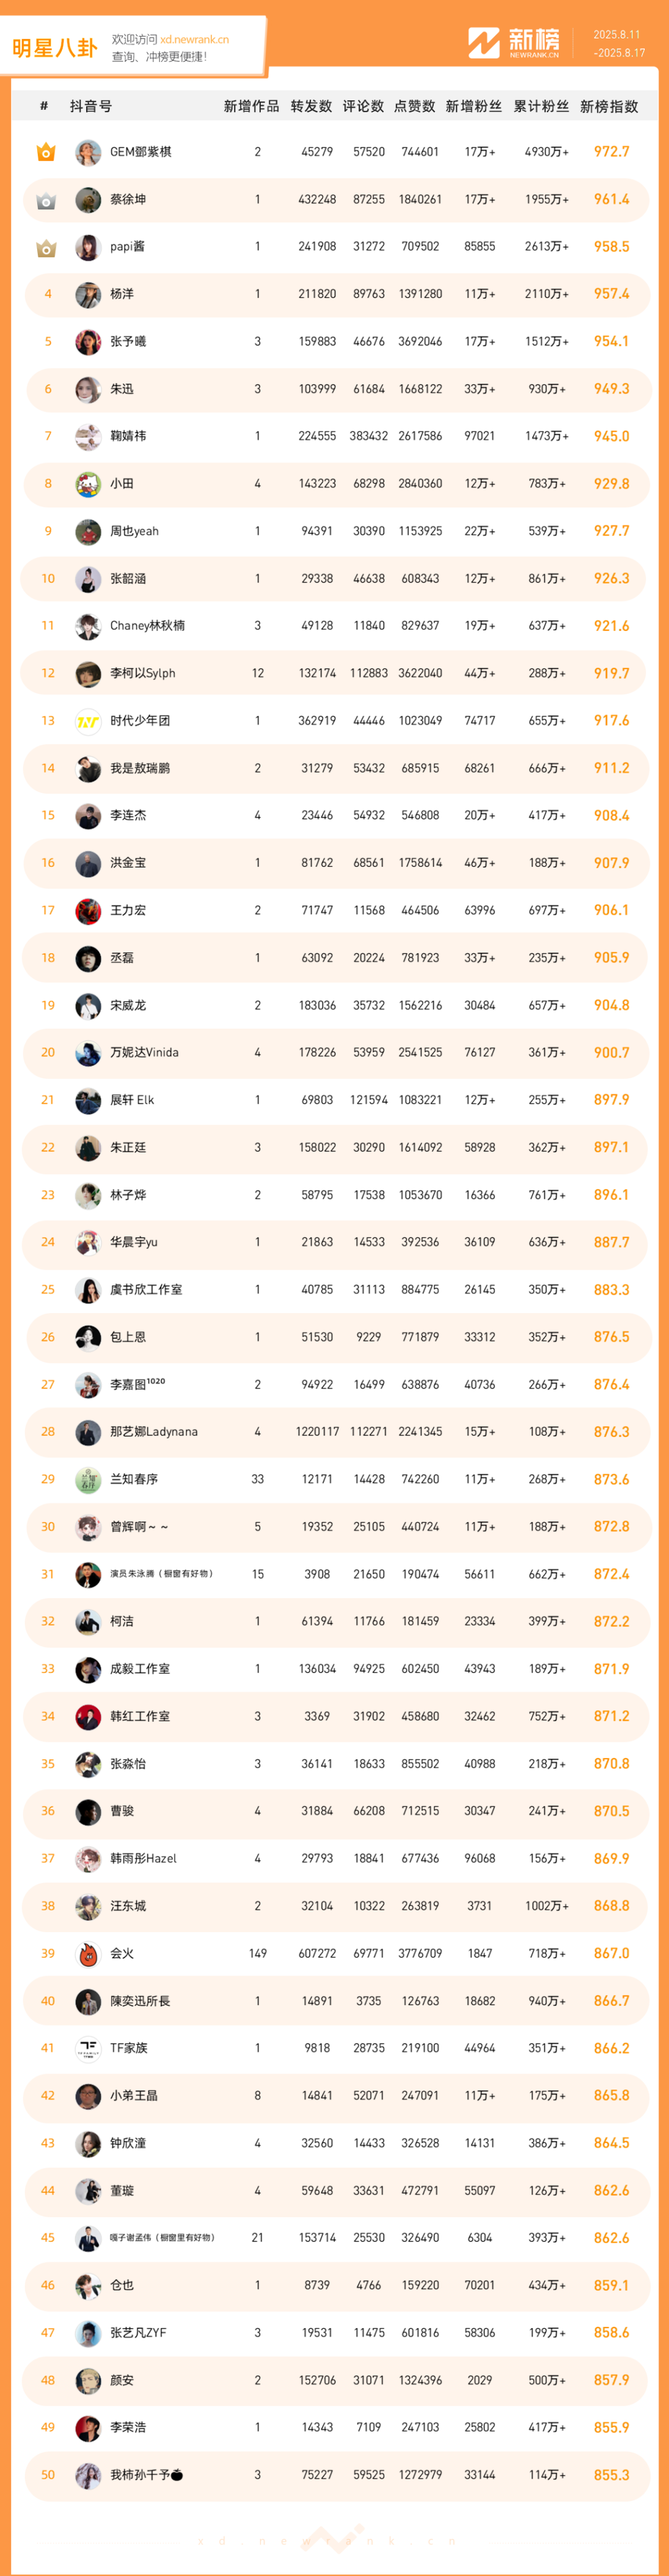
Task: Click the silver crown icon beside 蔡徐坤
Action: tap(46, 200)
